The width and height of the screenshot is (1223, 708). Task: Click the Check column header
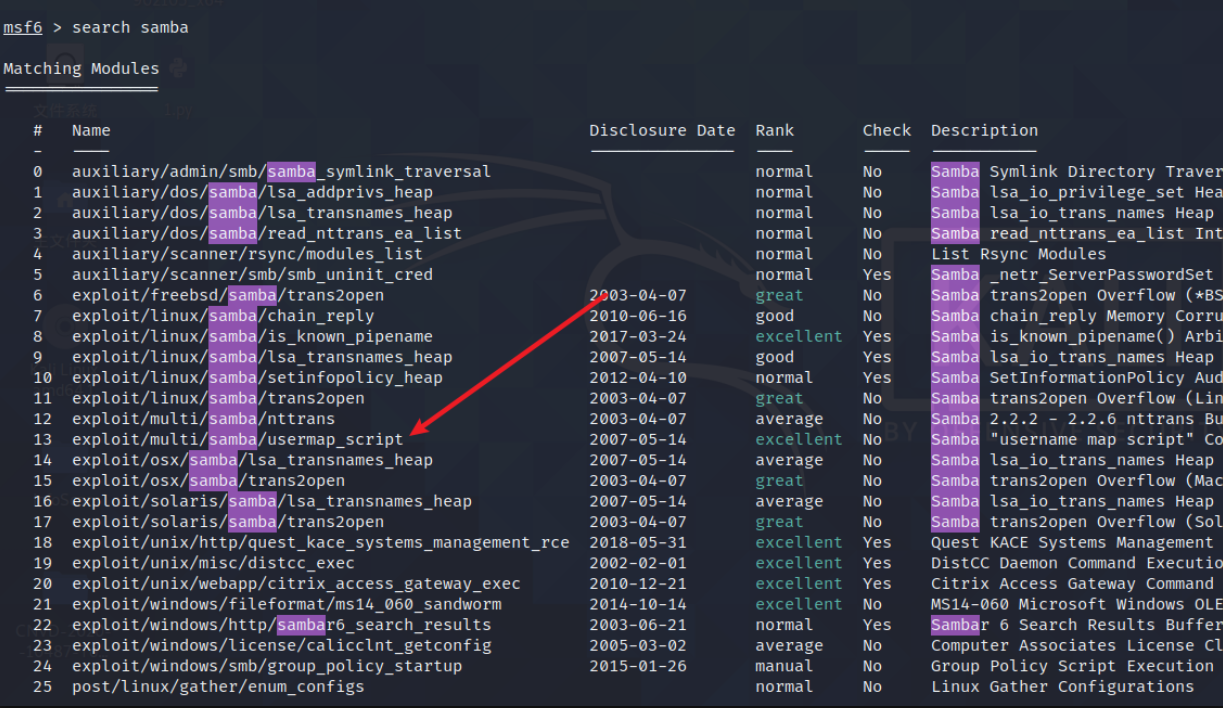point(887,131)
